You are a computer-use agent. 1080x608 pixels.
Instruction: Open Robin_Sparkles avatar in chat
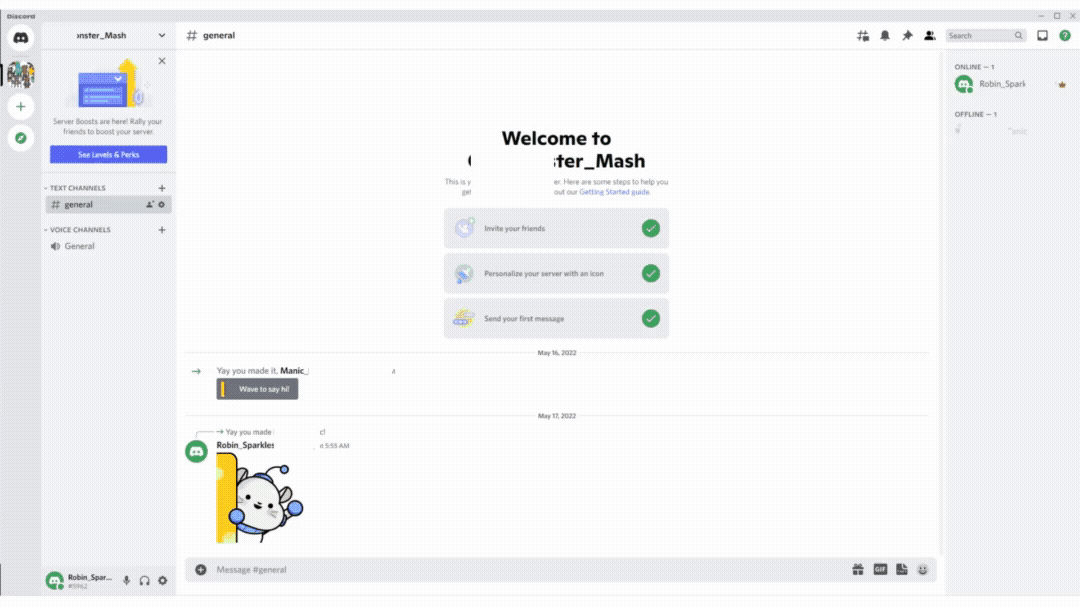coord(196,452)
